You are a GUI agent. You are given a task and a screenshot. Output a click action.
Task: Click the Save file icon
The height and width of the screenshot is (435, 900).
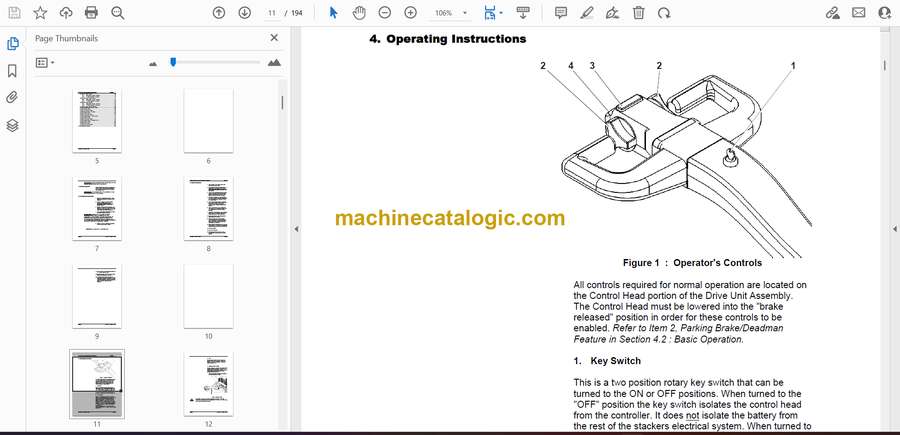[14, 13]
